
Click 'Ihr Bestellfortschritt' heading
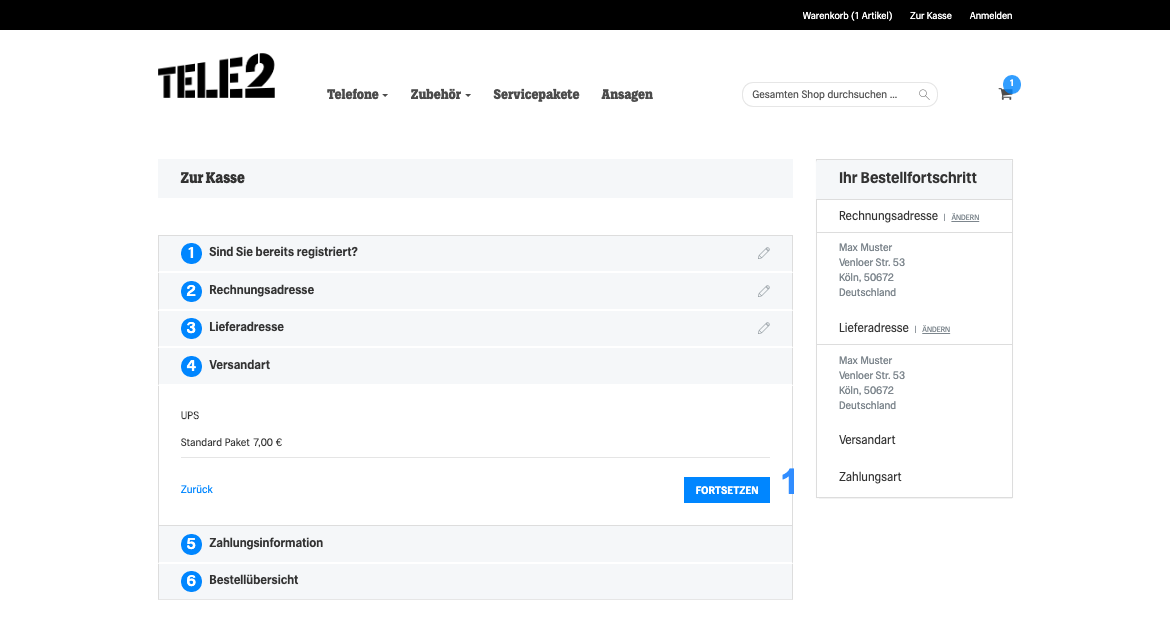point(907,178)
